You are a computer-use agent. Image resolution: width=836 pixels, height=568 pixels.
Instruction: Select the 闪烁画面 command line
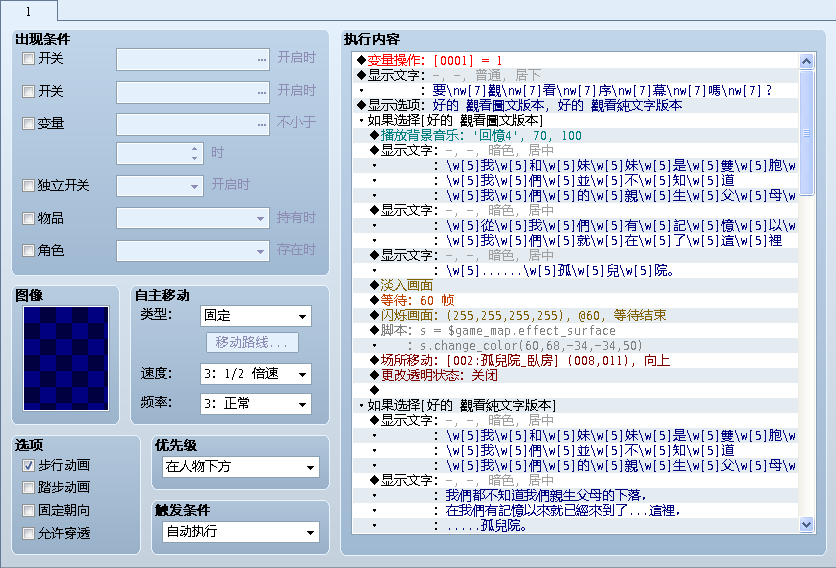tap(576, 315)
